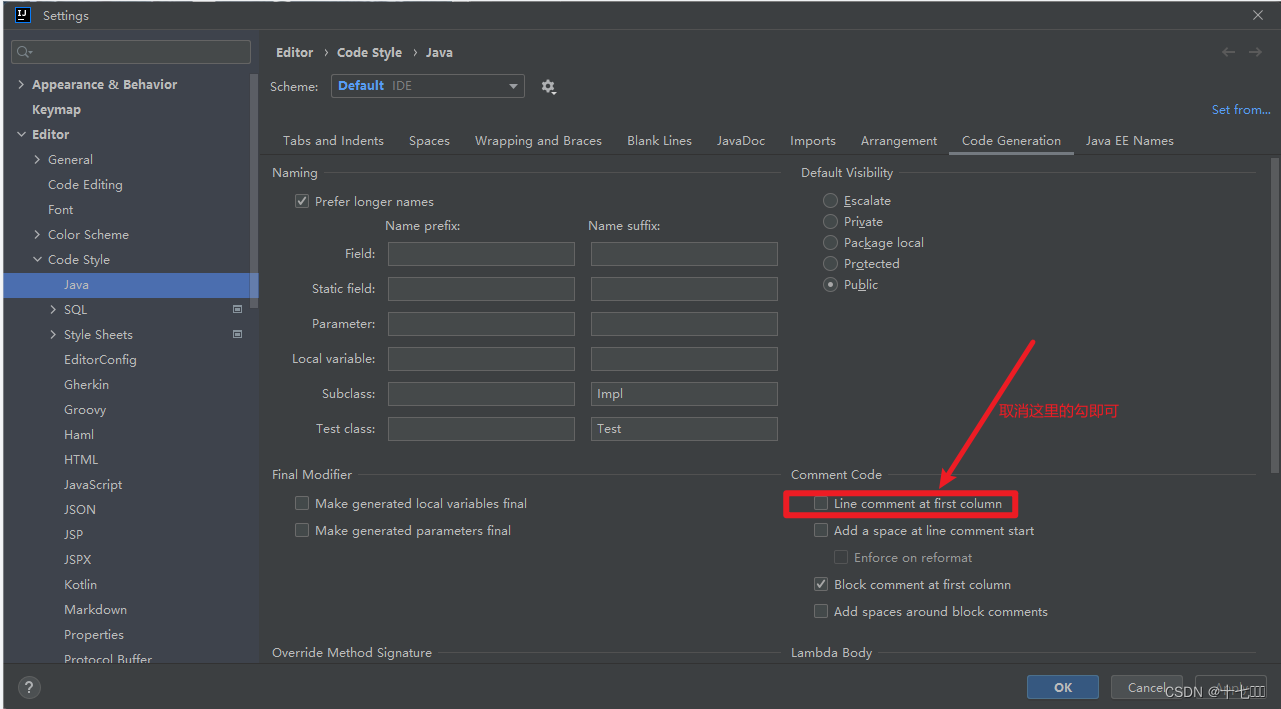Open the Groovy code style item
This screenshot has height=709, width=1281.
click(x=85, y=409)
